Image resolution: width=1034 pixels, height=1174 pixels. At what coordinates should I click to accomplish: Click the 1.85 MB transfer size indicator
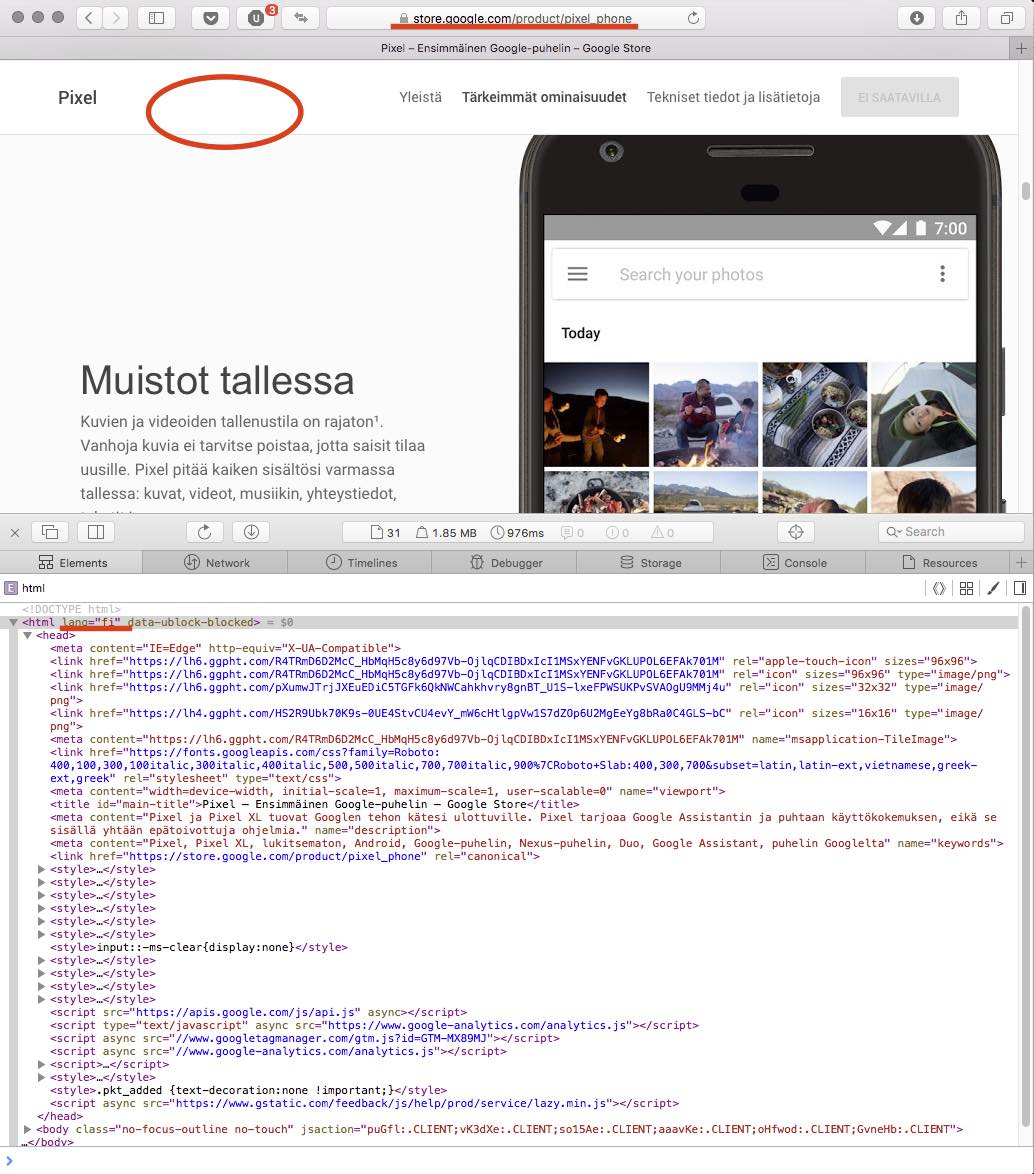coord(446,532)
